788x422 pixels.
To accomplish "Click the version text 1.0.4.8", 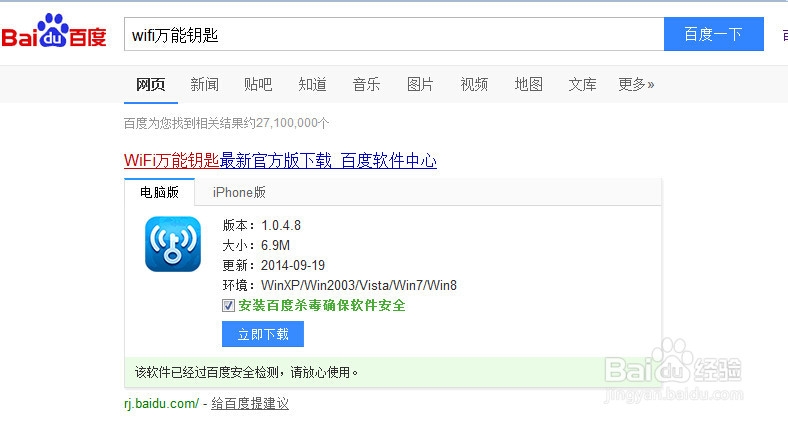I will point(281,225).
